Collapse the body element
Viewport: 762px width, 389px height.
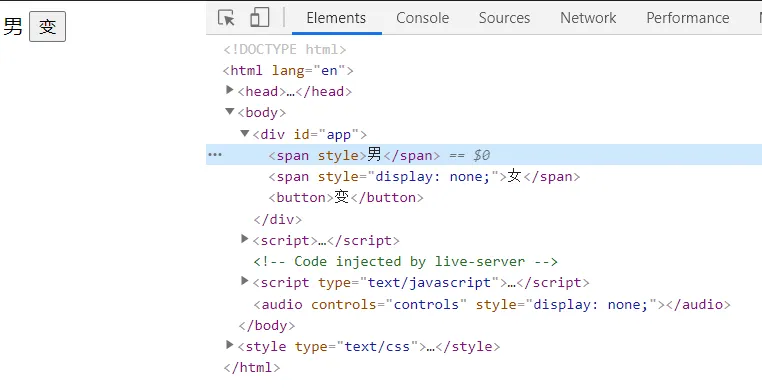pos(230,111)
